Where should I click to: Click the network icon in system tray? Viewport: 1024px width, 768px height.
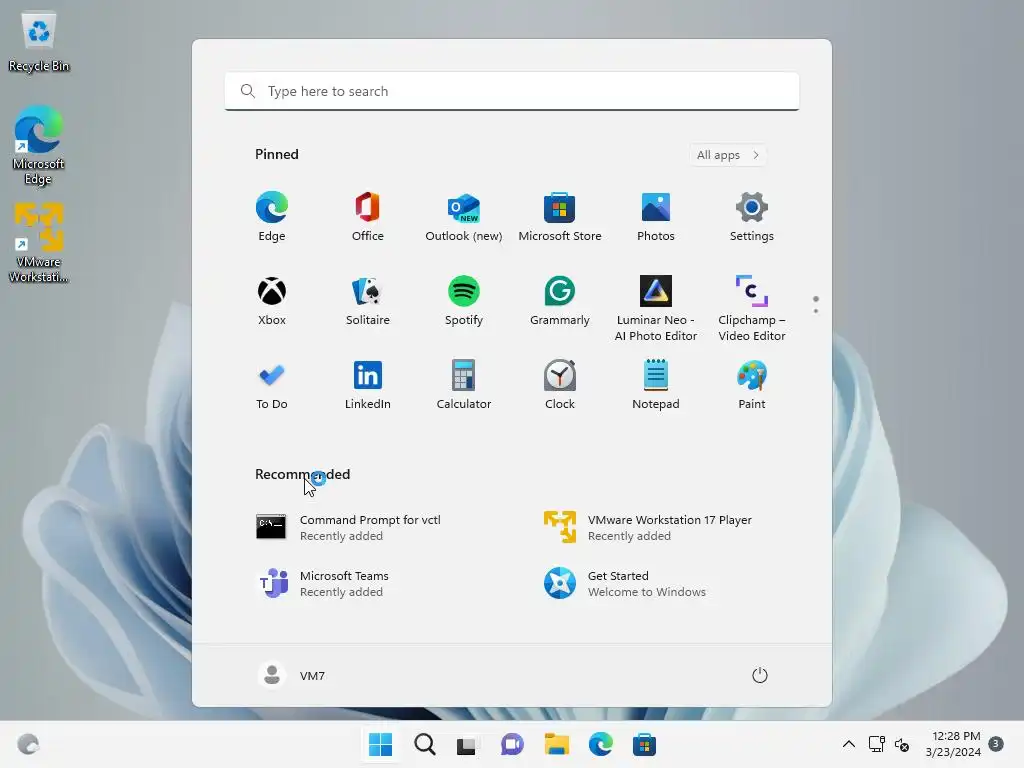(x=876, y=744)
